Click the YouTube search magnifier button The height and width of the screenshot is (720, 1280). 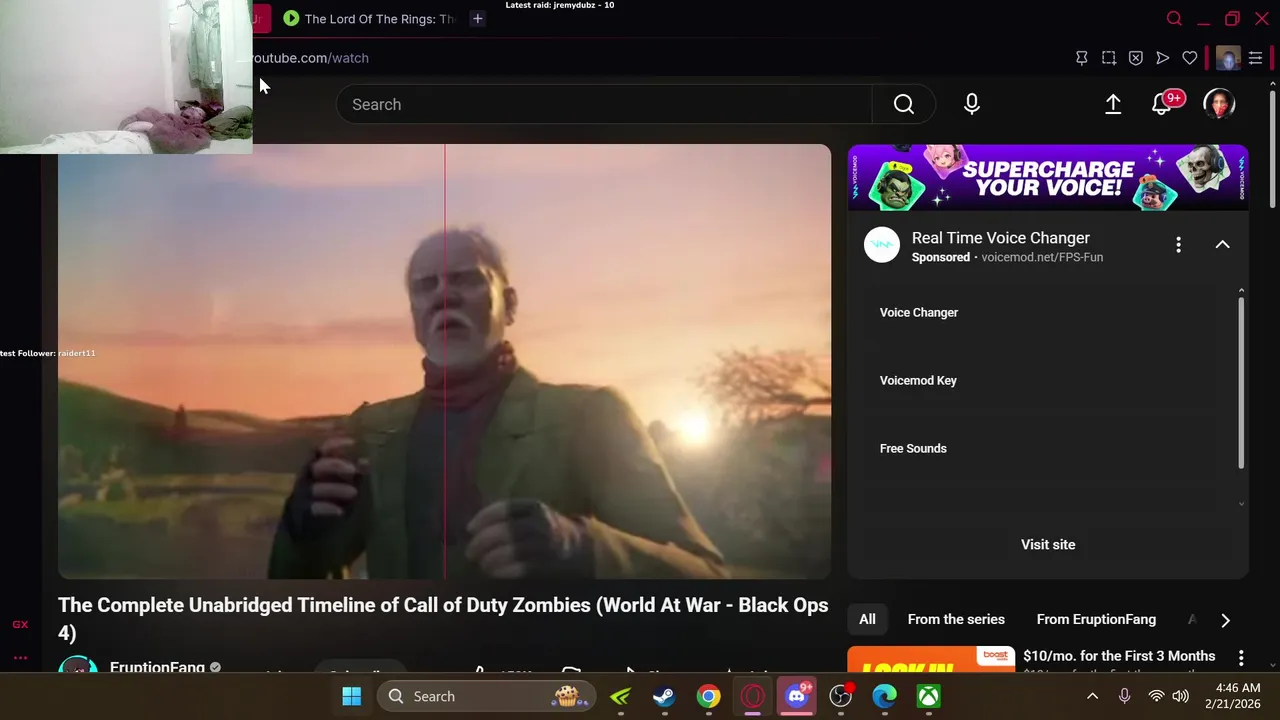(904, 104)
